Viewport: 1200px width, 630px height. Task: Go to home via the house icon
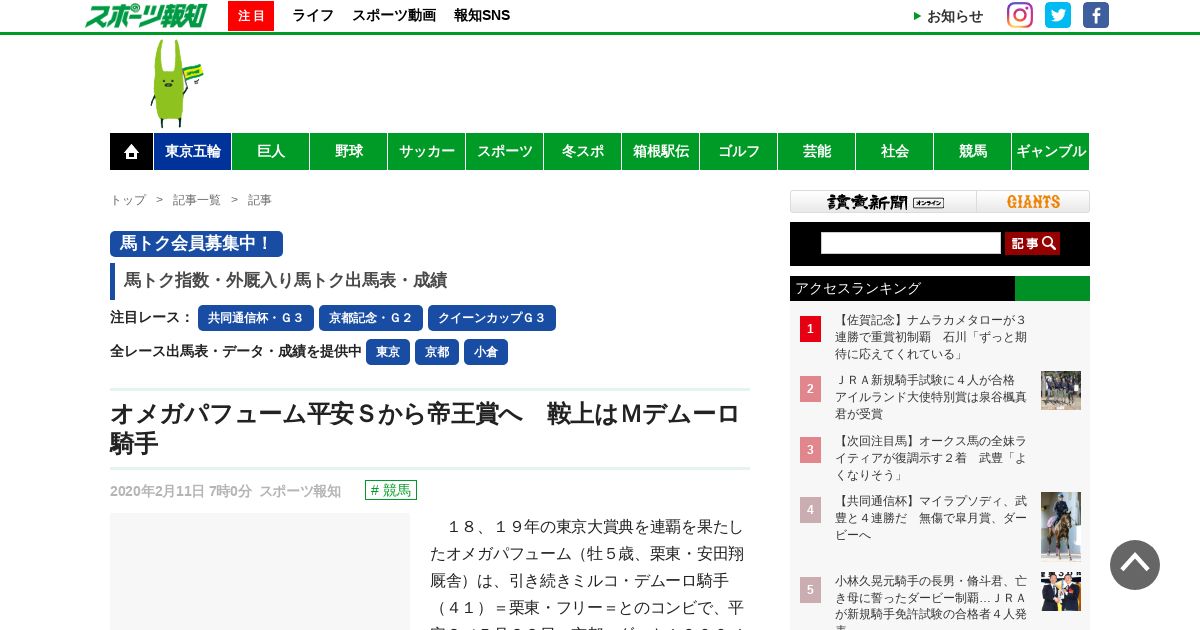tap(131, 151)
